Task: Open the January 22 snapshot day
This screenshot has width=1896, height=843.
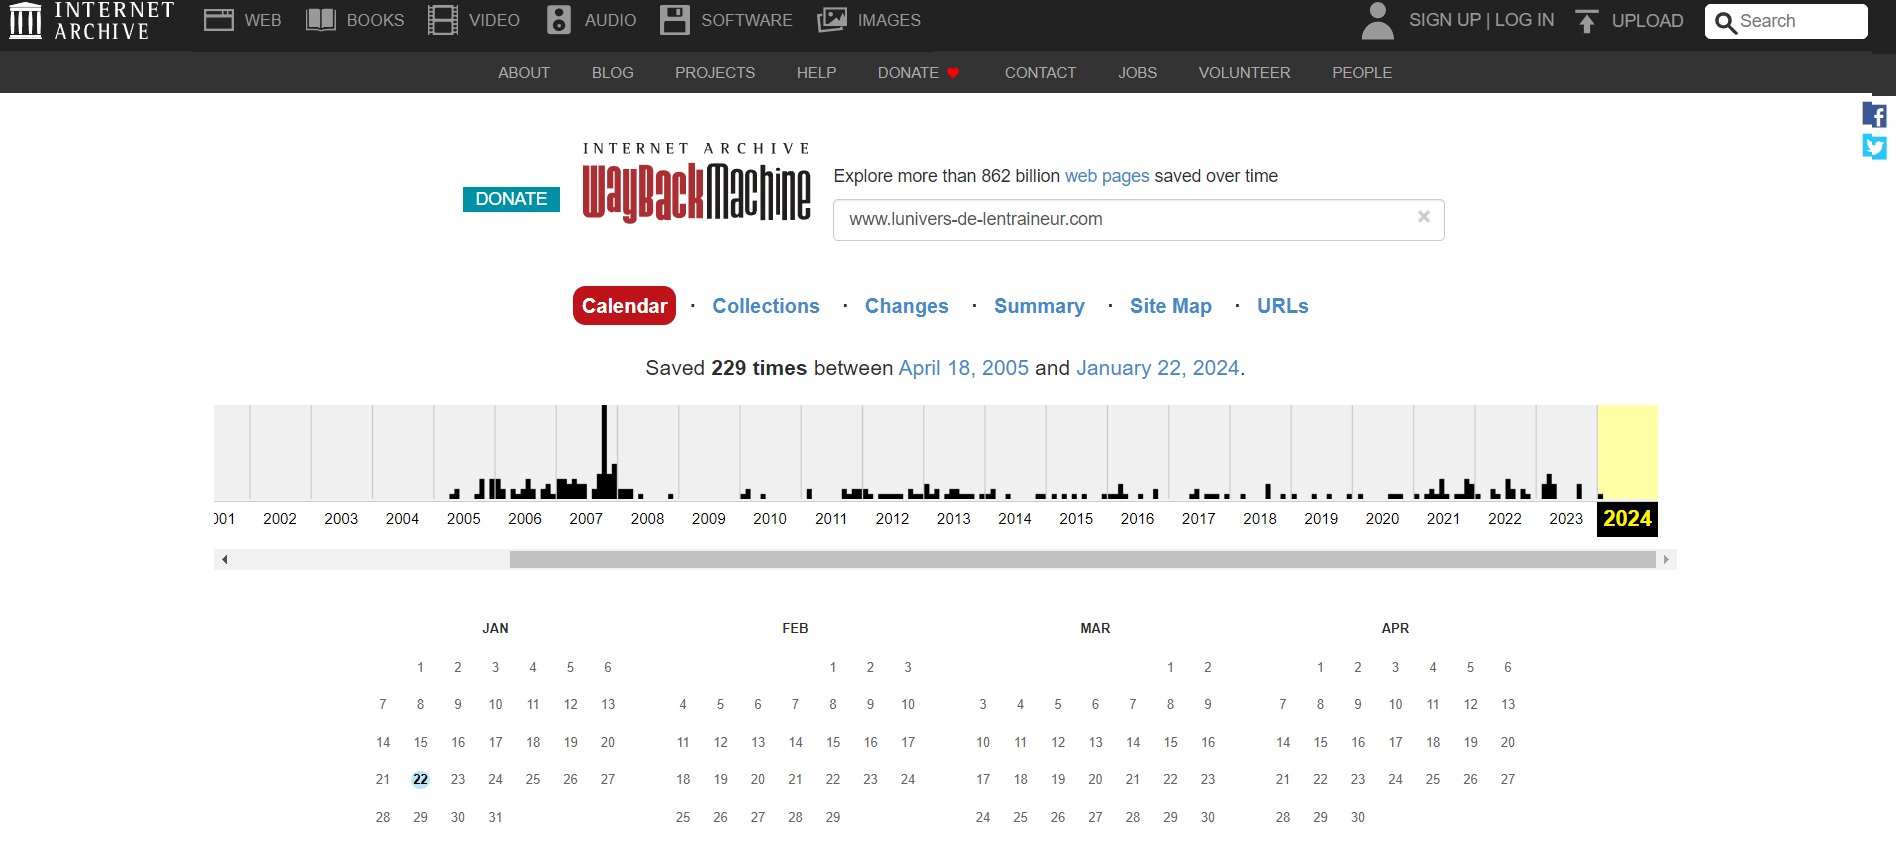Action: click(x=420, y=780)
